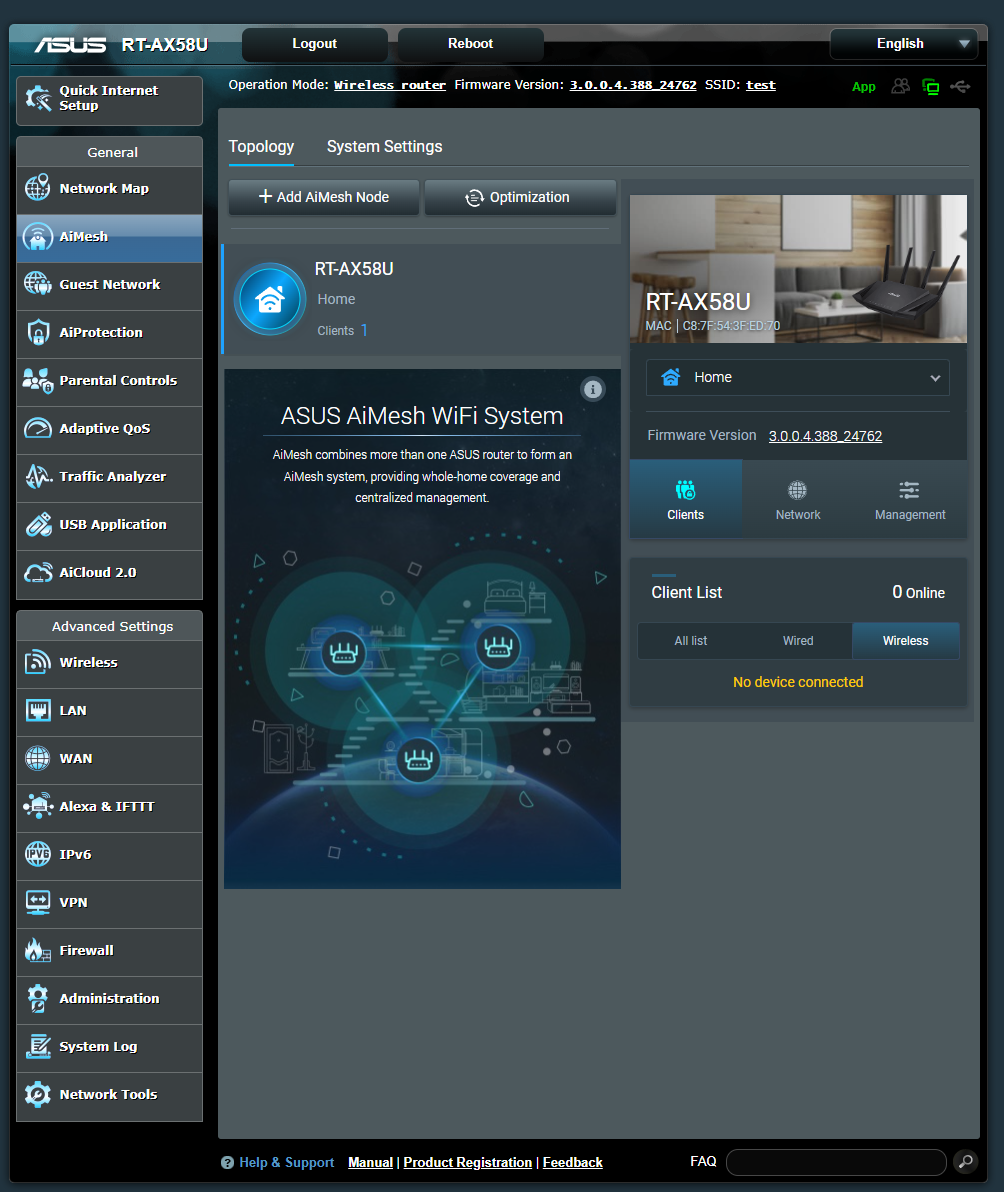This screenshot has width=1004, height=1192.
Task: Click the RT-AX58U router photo thumbnail
Action: pyautogui.click(x=798, y=268)
